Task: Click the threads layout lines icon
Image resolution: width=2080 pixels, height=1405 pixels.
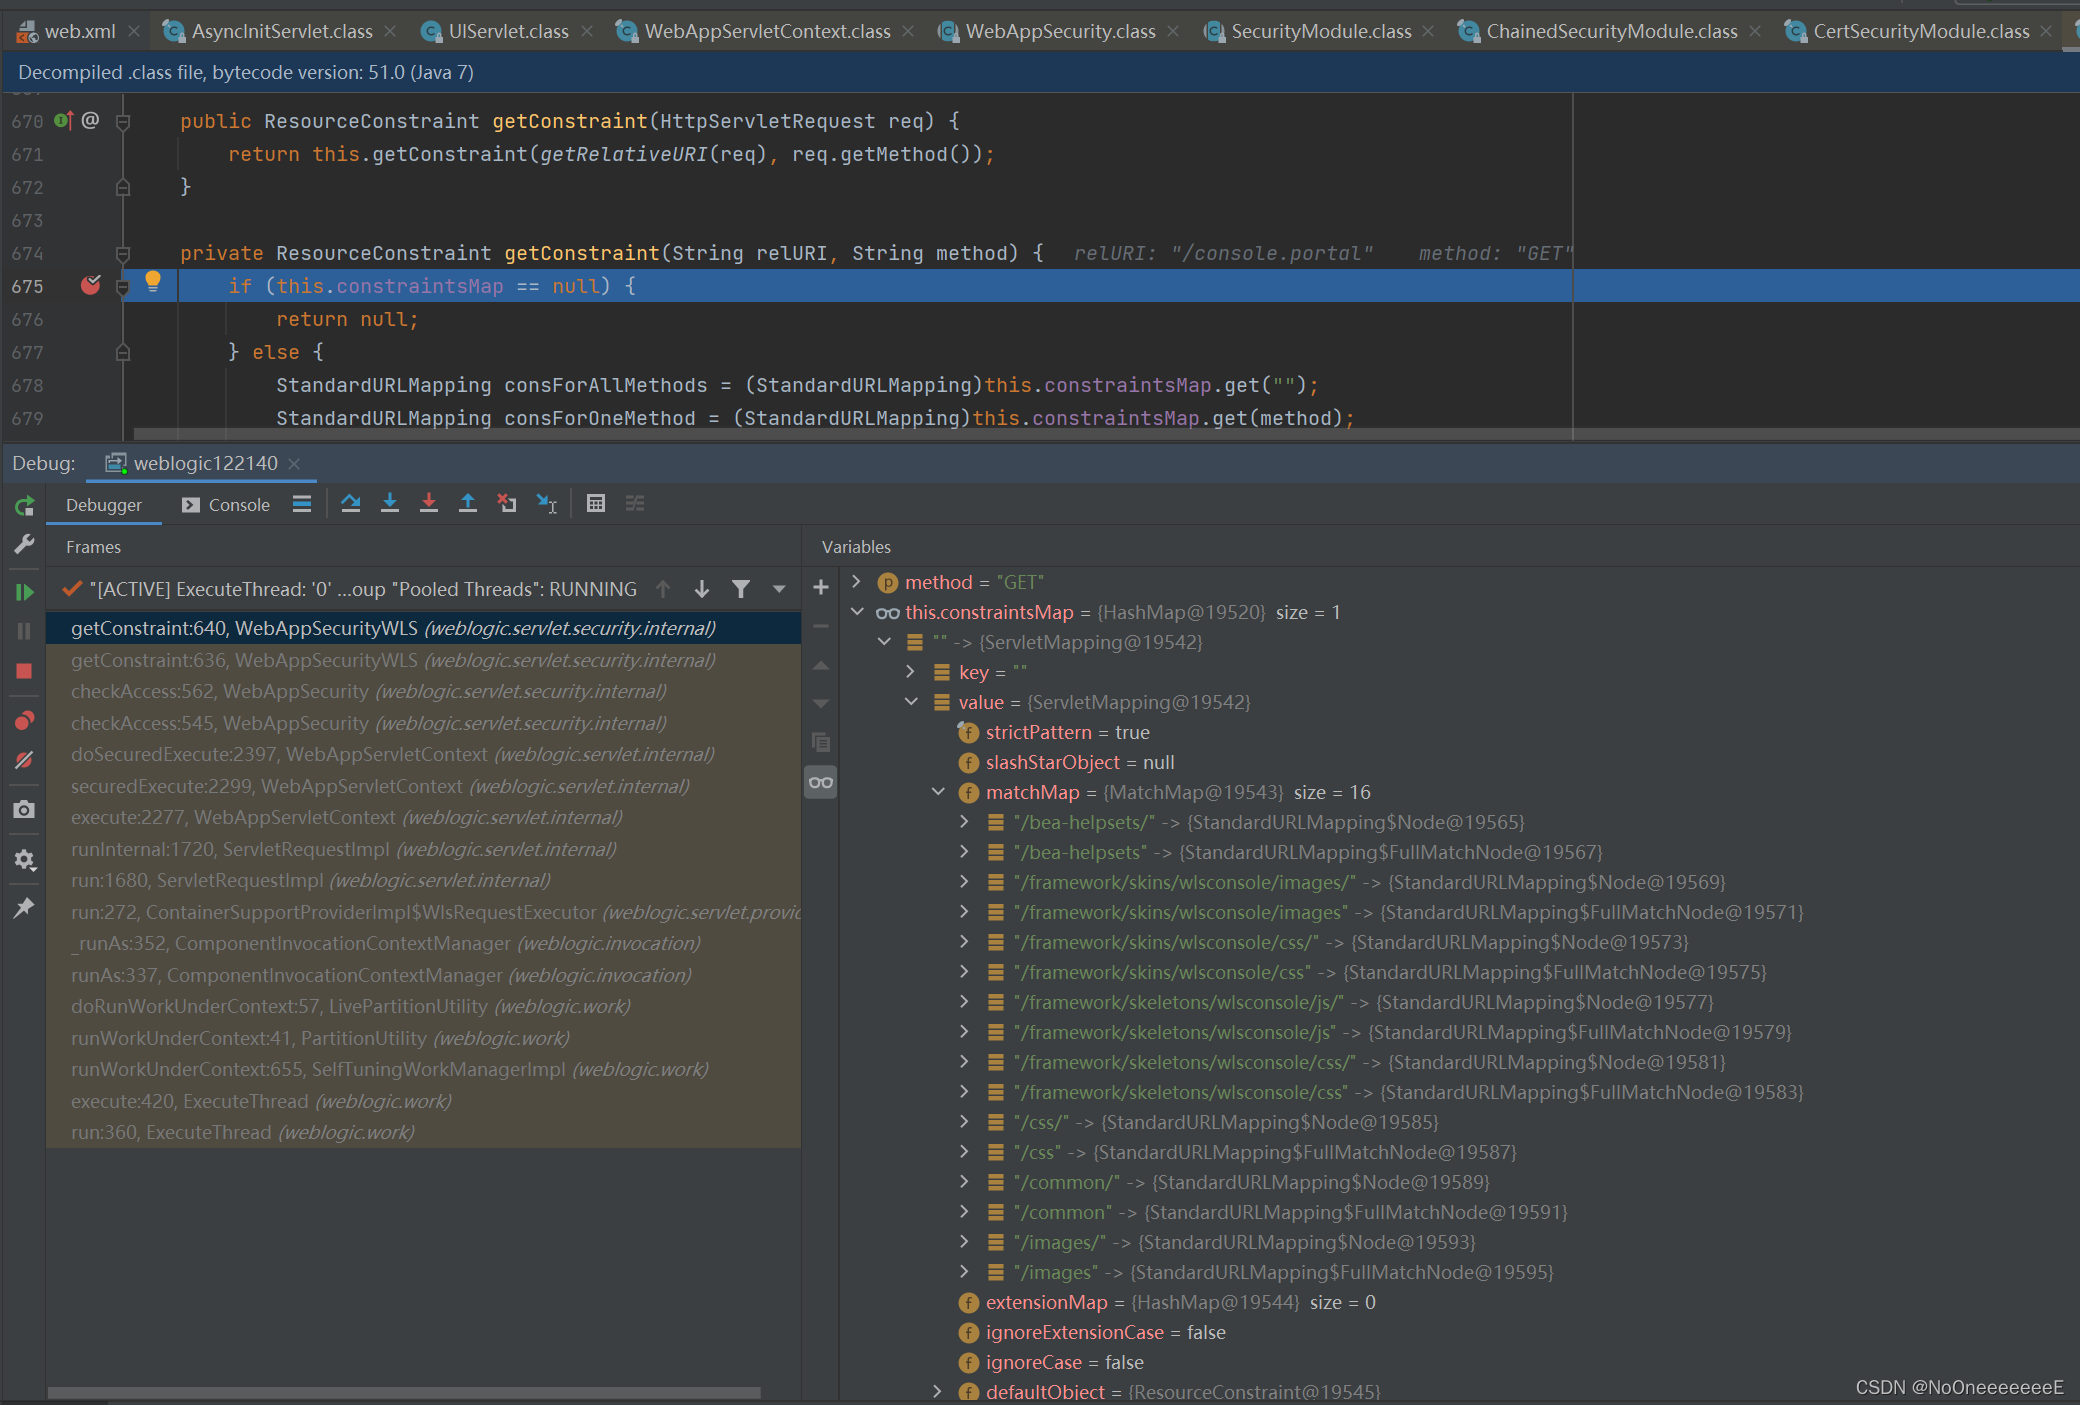Action: (x=302, y=504)
